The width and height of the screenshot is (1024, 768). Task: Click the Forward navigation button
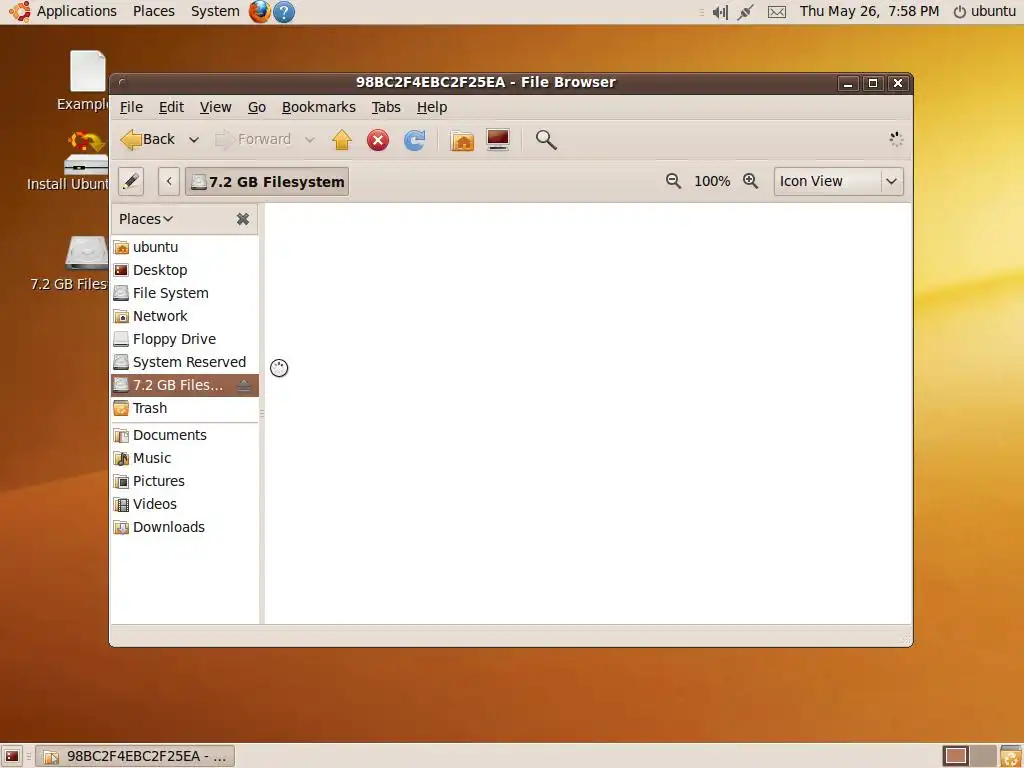coord(253,140)
